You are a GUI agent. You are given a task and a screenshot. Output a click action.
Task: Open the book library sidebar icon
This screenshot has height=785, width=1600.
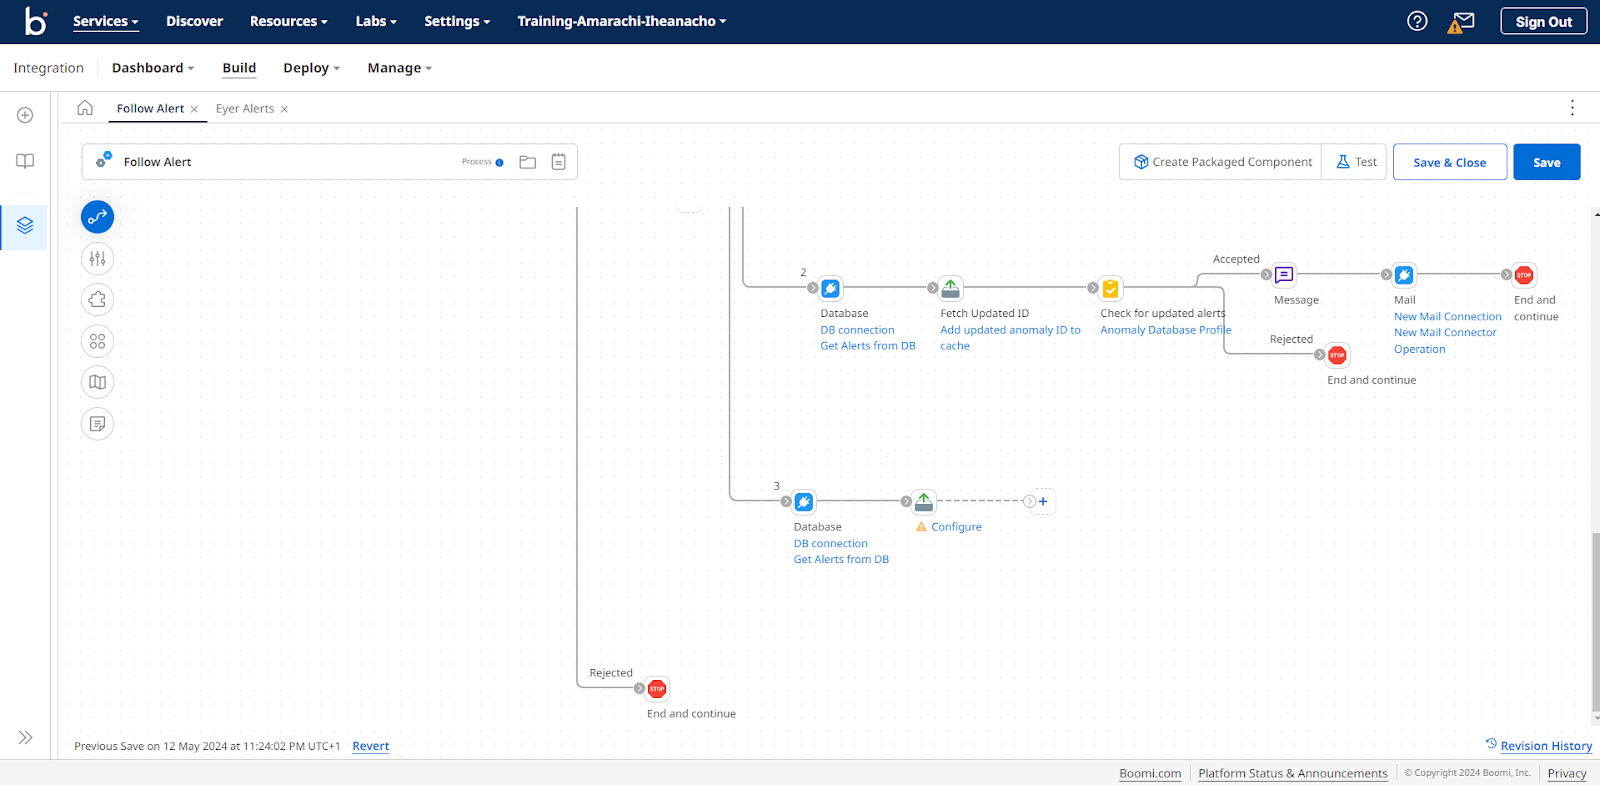(25, 161)
